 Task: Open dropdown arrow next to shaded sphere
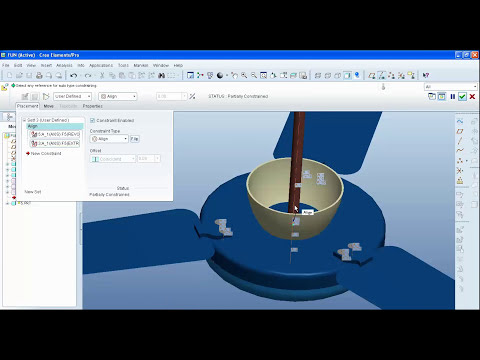point(227,76)
